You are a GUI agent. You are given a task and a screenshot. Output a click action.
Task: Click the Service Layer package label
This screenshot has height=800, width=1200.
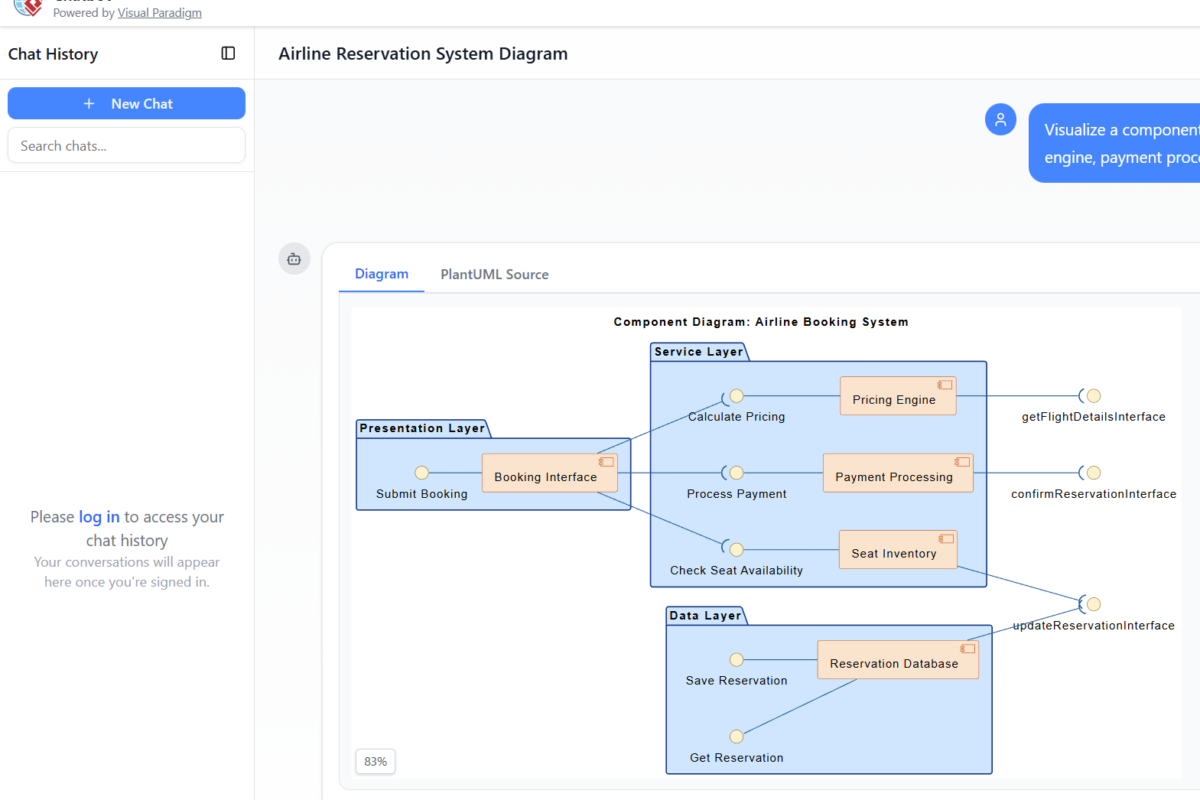(698, 352)
